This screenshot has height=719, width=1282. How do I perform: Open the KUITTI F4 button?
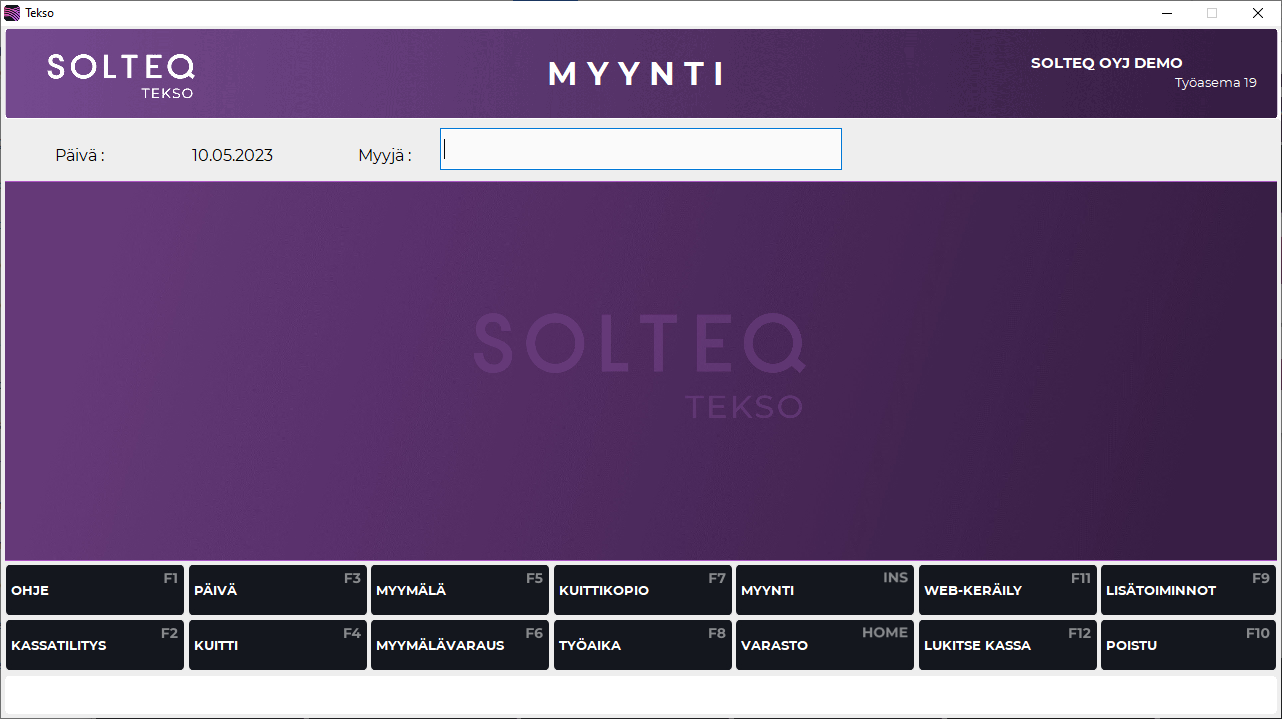(x=277, y=645)
